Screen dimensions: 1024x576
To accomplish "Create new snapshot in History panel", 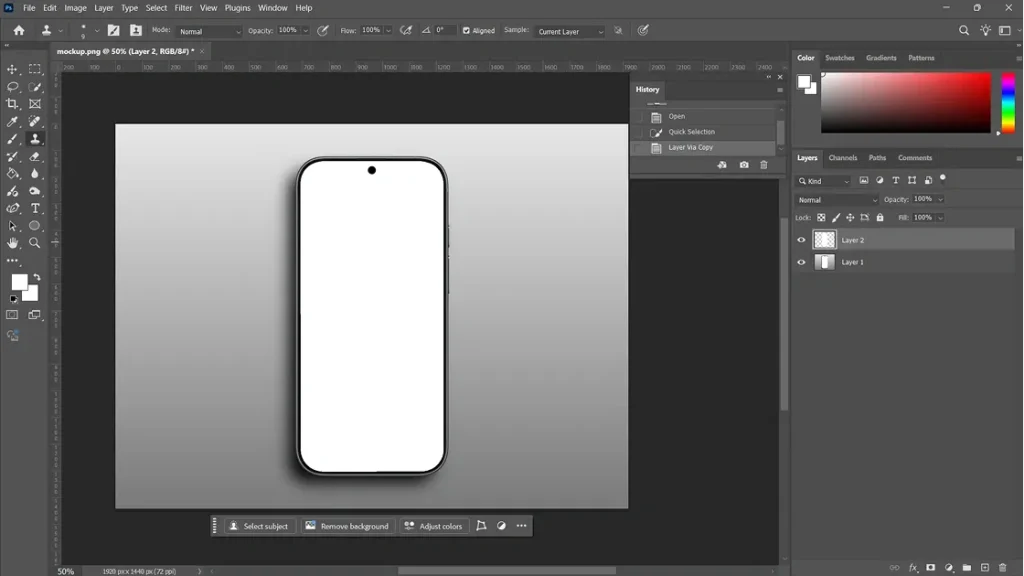I will click(x=744, y=165).
